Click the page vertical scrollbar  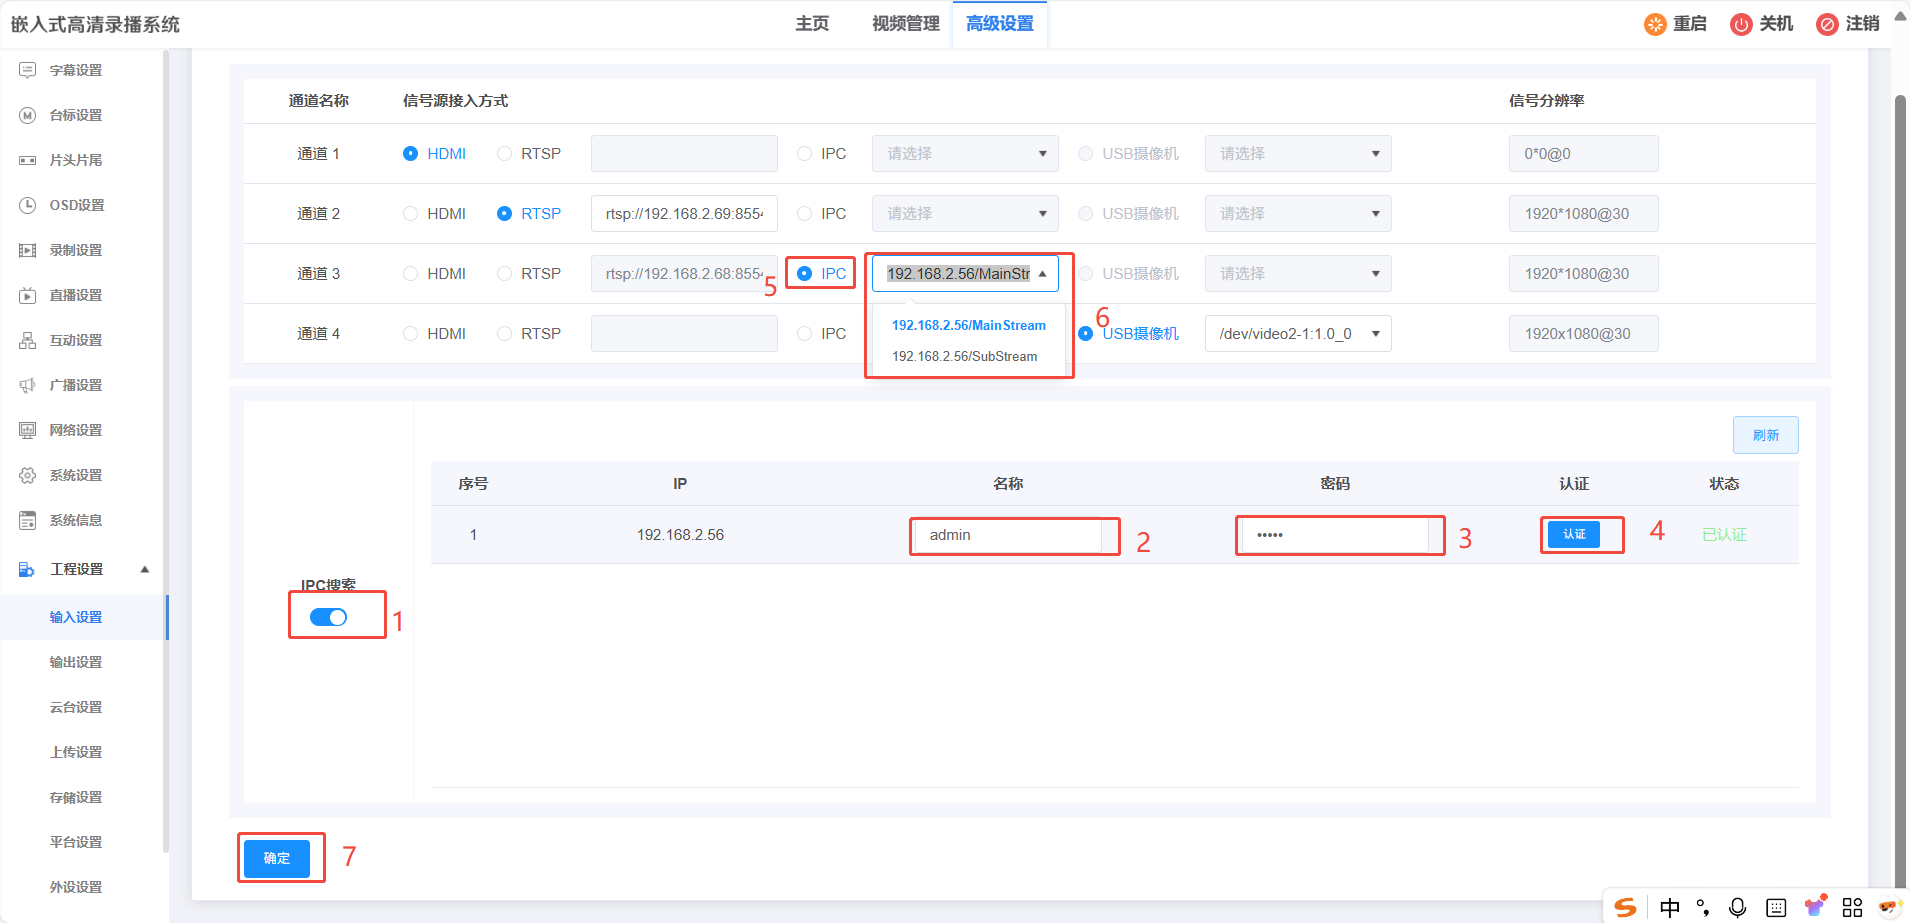pos(1900,490)
